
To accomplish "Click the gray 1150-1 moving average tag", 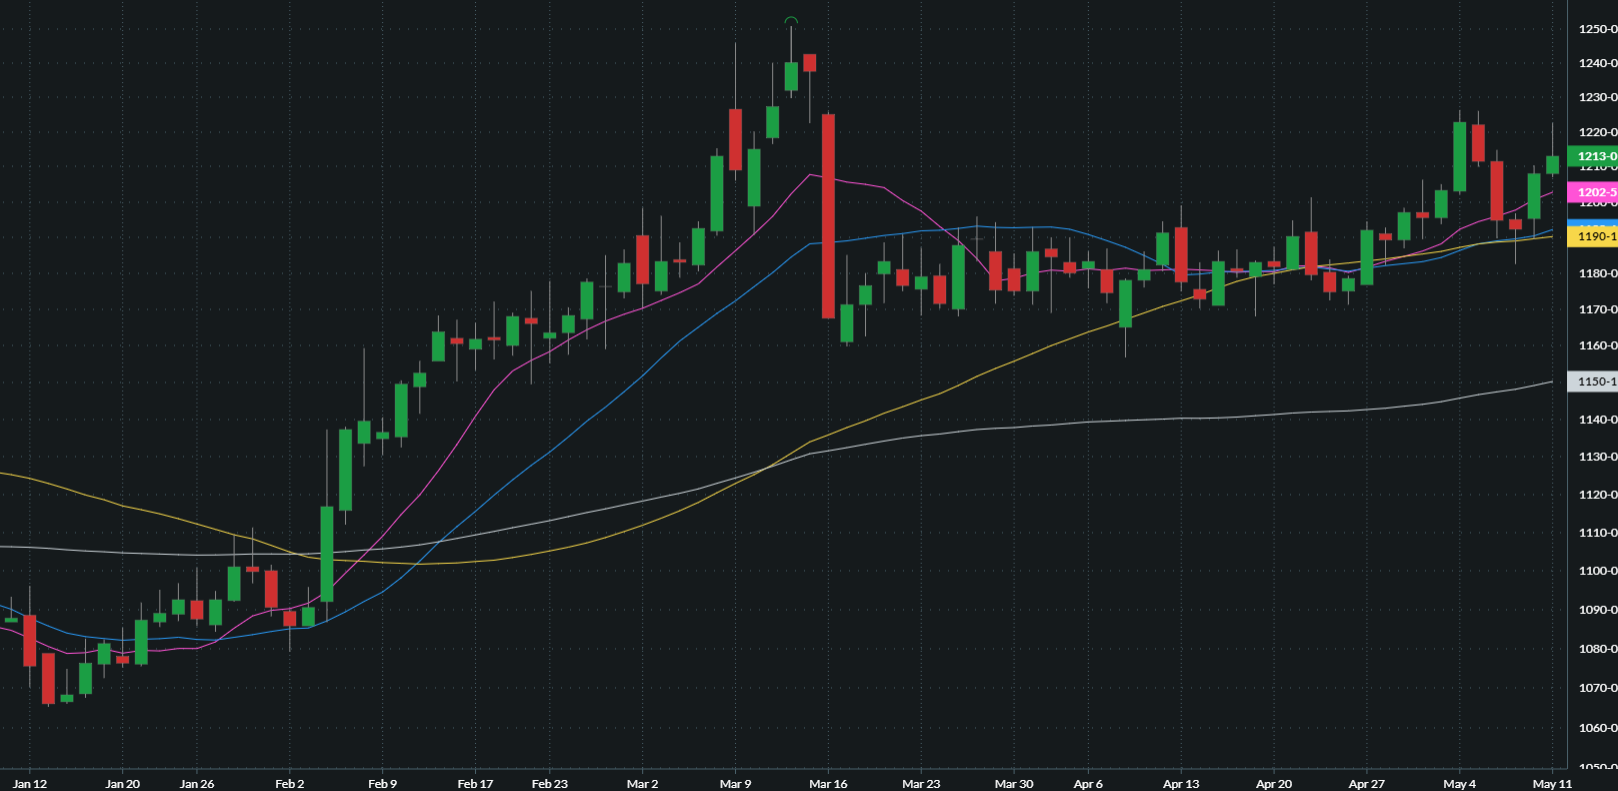I will click(1593, 382).
